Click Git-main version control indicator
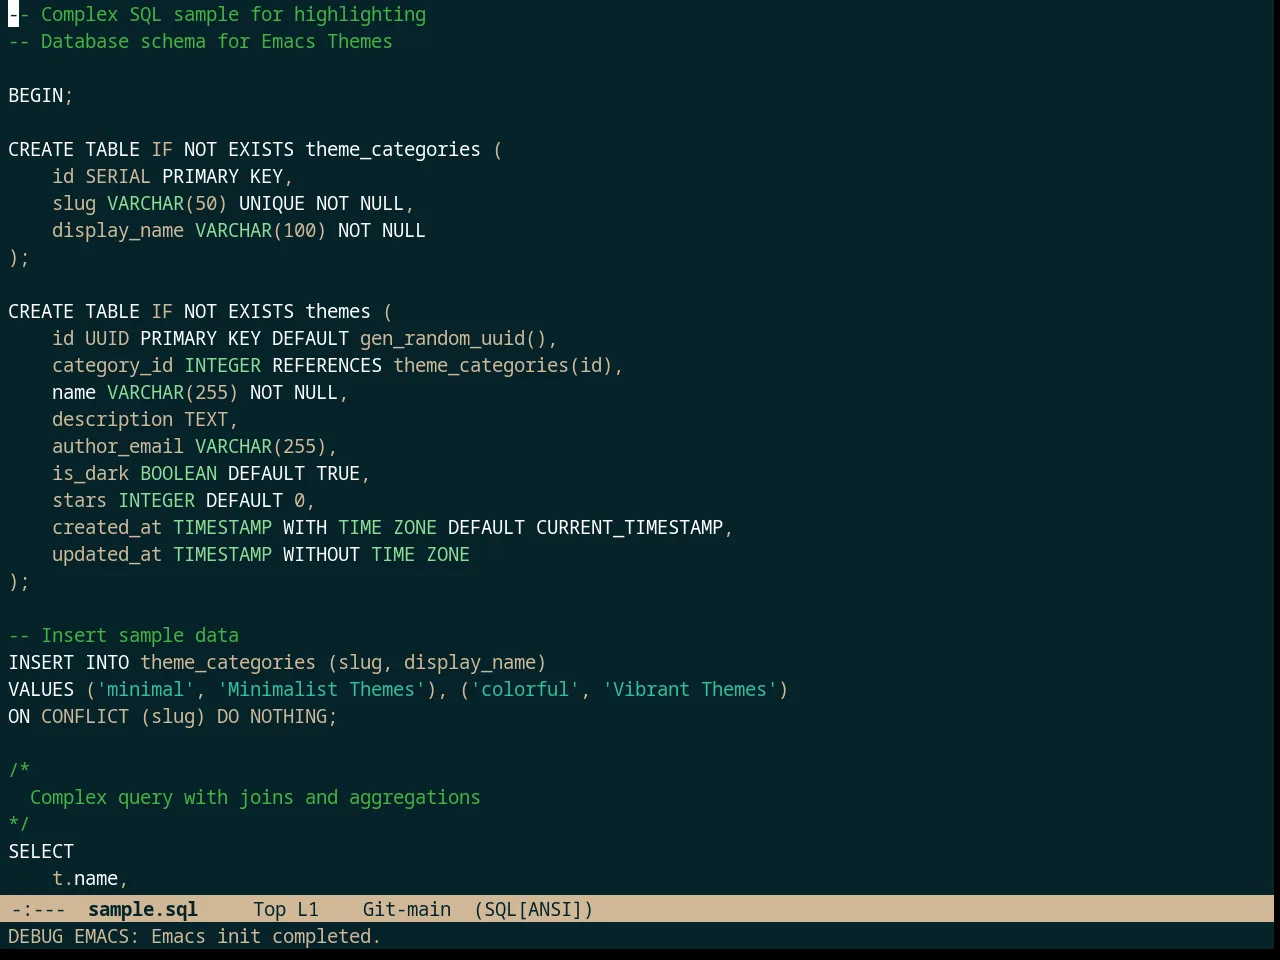Viewport: 1280px width, 960px height. point(407,909)
